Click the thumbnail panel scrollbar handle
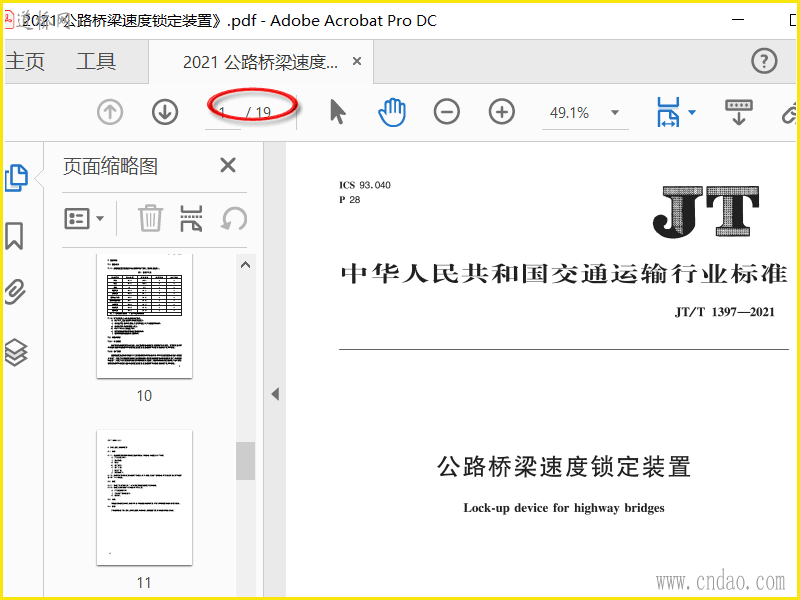 245,461
